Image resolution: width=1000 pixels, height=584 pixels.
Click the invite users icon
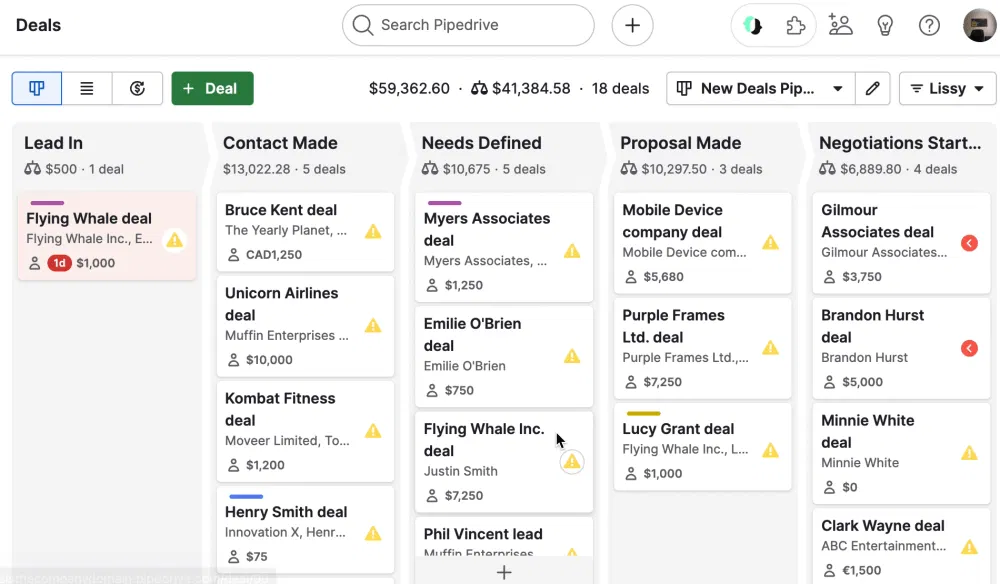(840, 25)
